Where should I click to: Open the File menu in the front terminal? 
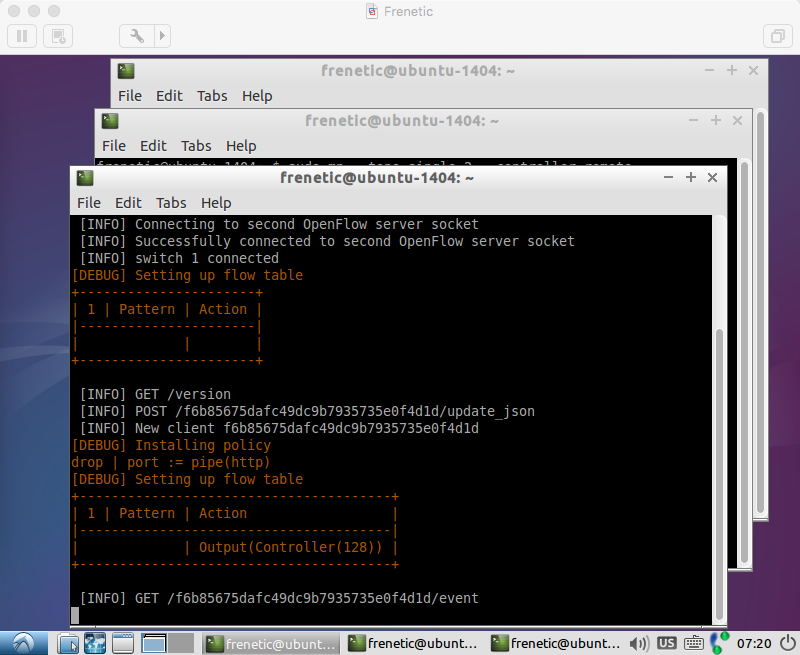click(89, 203)
